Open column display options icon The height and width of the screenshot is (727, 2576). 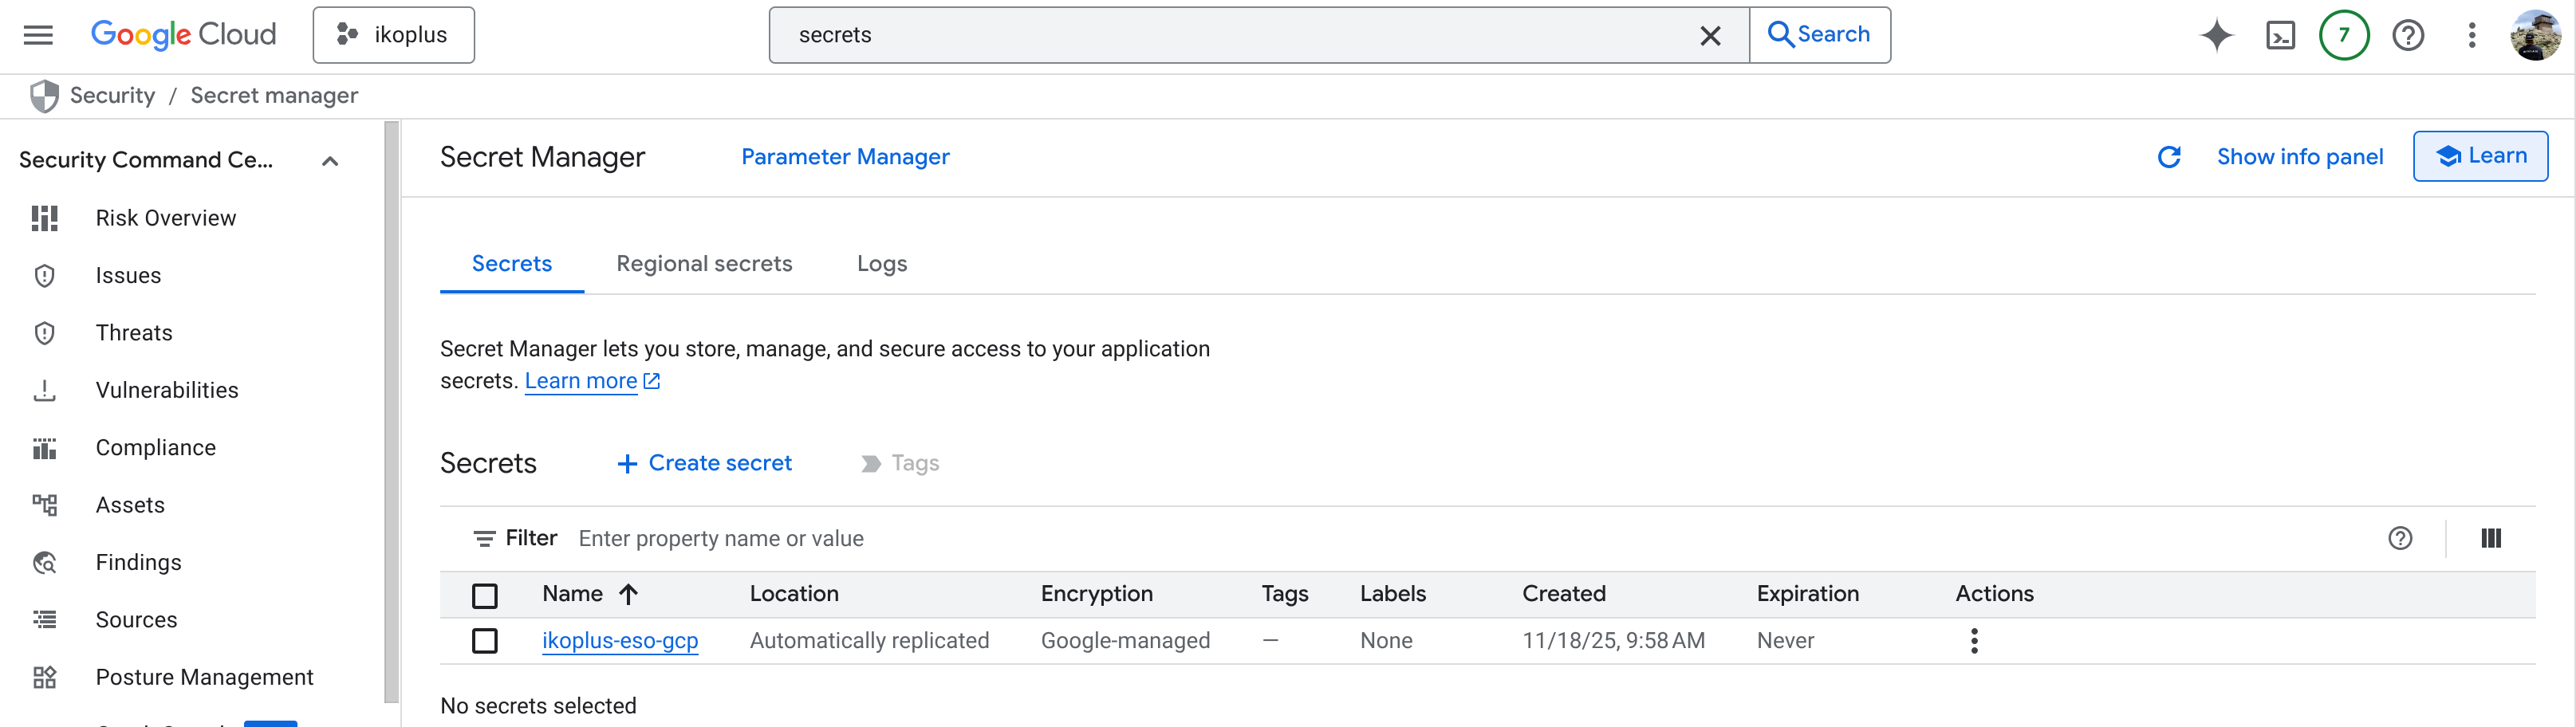coord(2491,539)
